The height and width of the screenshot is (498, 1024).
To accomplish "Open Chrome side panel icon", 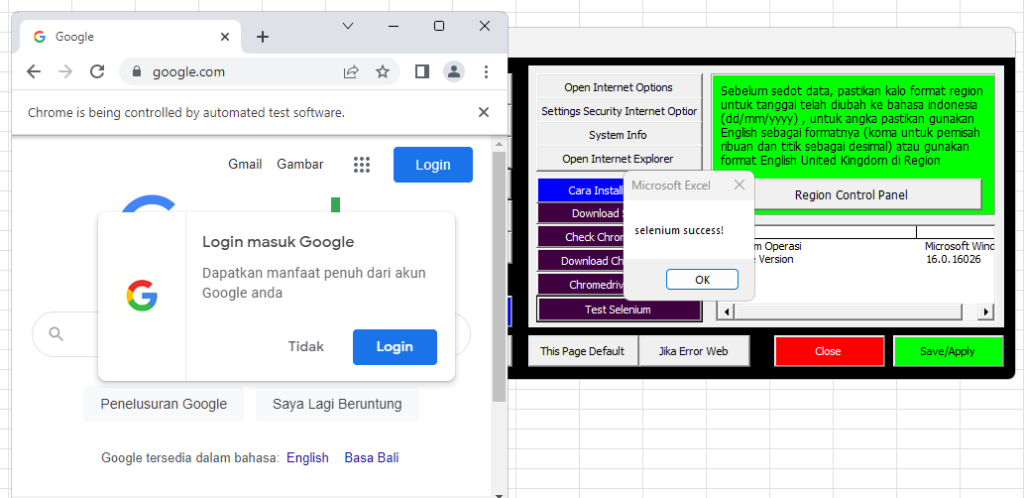I will click(422, 72).
